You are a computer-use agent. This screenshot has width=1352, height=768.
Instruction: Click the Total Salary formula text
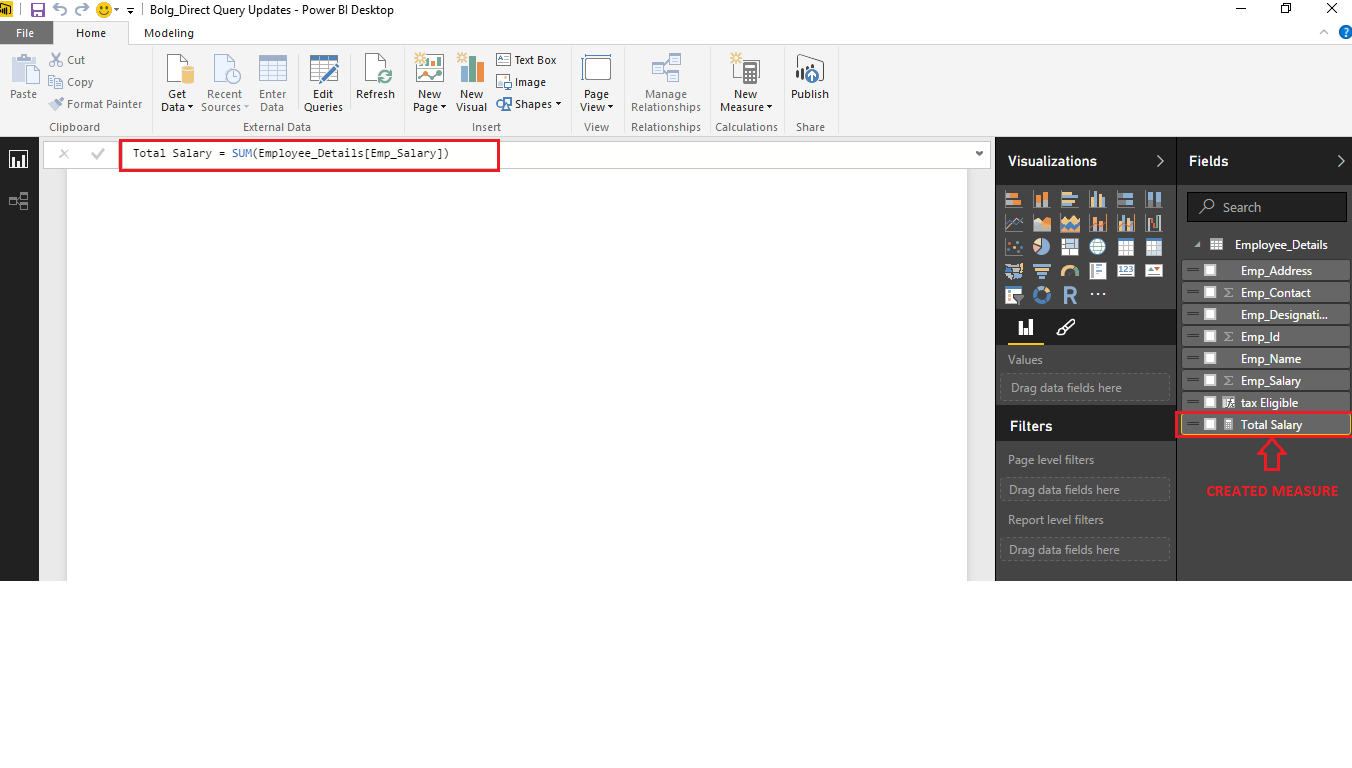point(291,154)
